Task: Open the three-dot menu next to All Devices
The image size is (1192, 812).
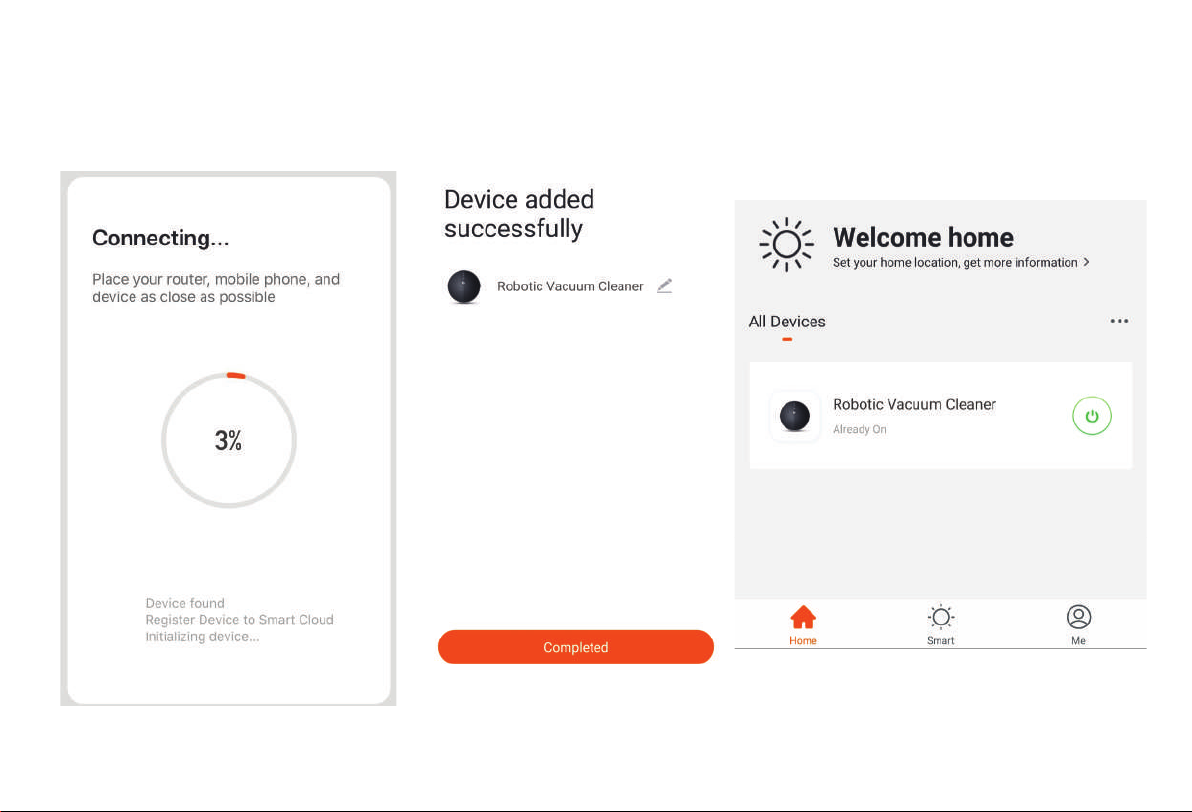Action: [1119, 321]
